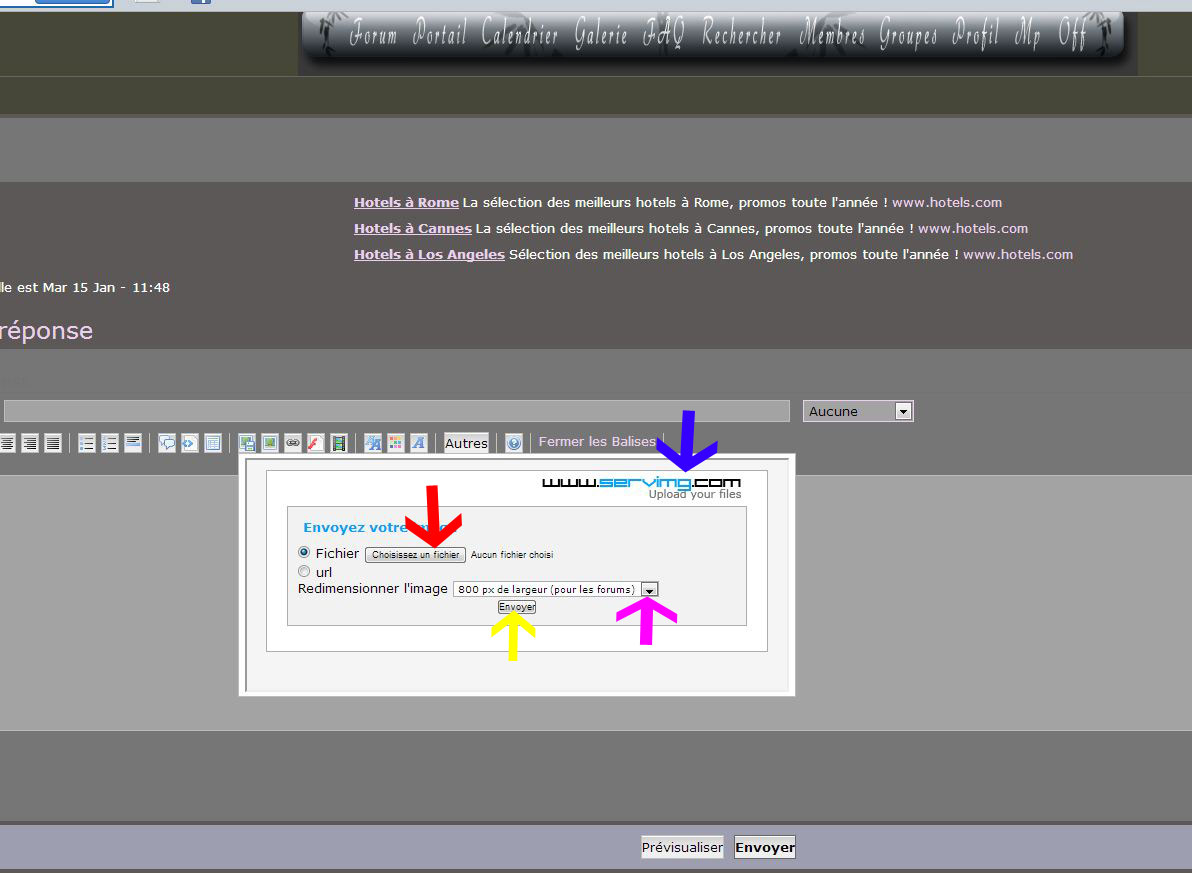This screenshot has width=1192, height=873.
Task: Open the Aucune dropdown
Action: 858,411
